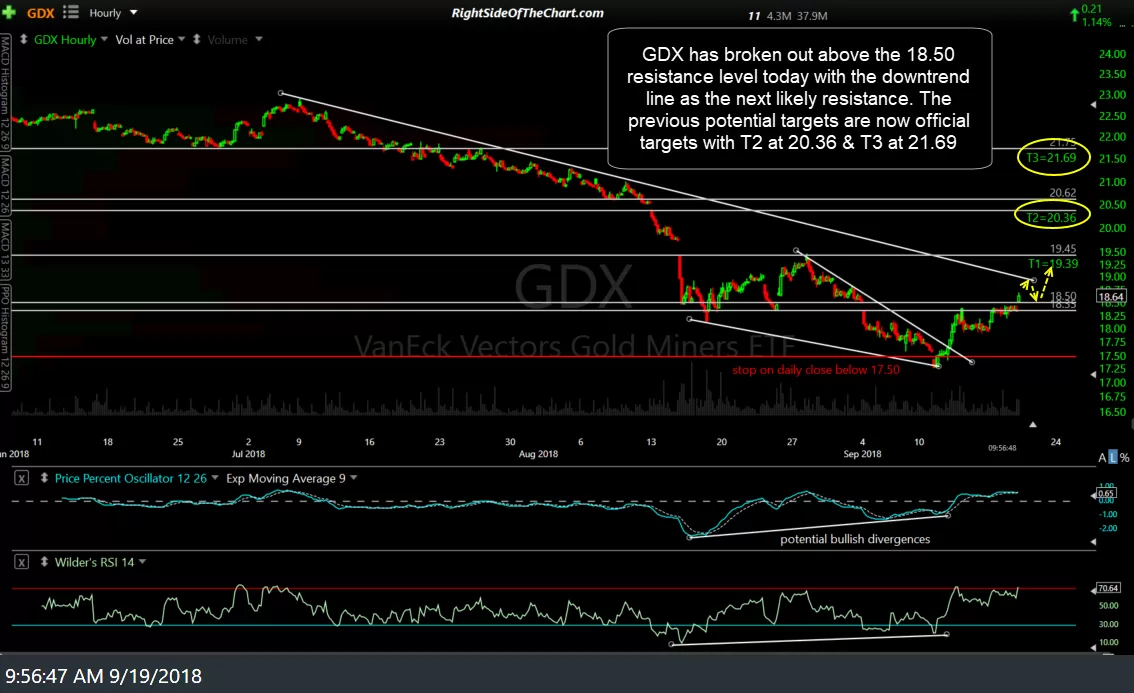
Task: Click the move arrows beside Volume
Action: [x=196, y=39]
